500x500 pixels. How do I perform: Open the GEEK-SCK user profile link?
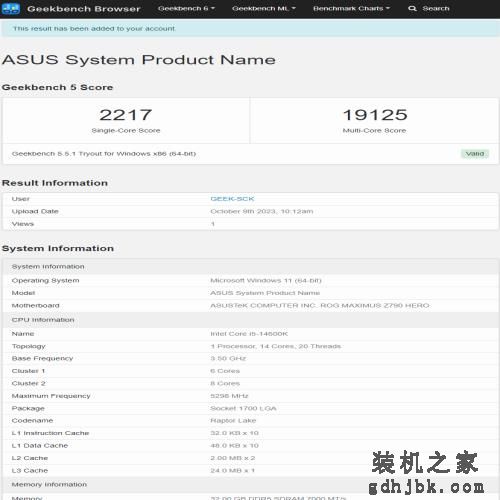point(232,199)
